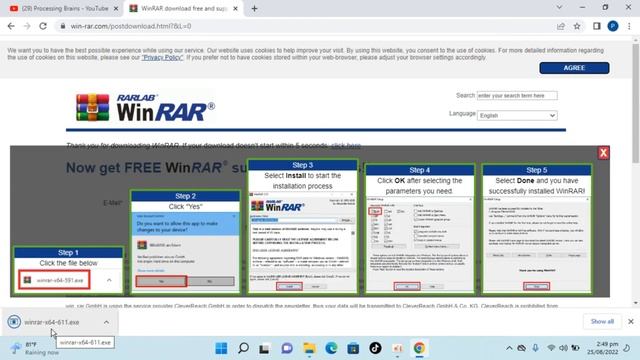Open TikTok from the taskbar
The width and height of the screenshot is (640, 360).
coord(375,348)
